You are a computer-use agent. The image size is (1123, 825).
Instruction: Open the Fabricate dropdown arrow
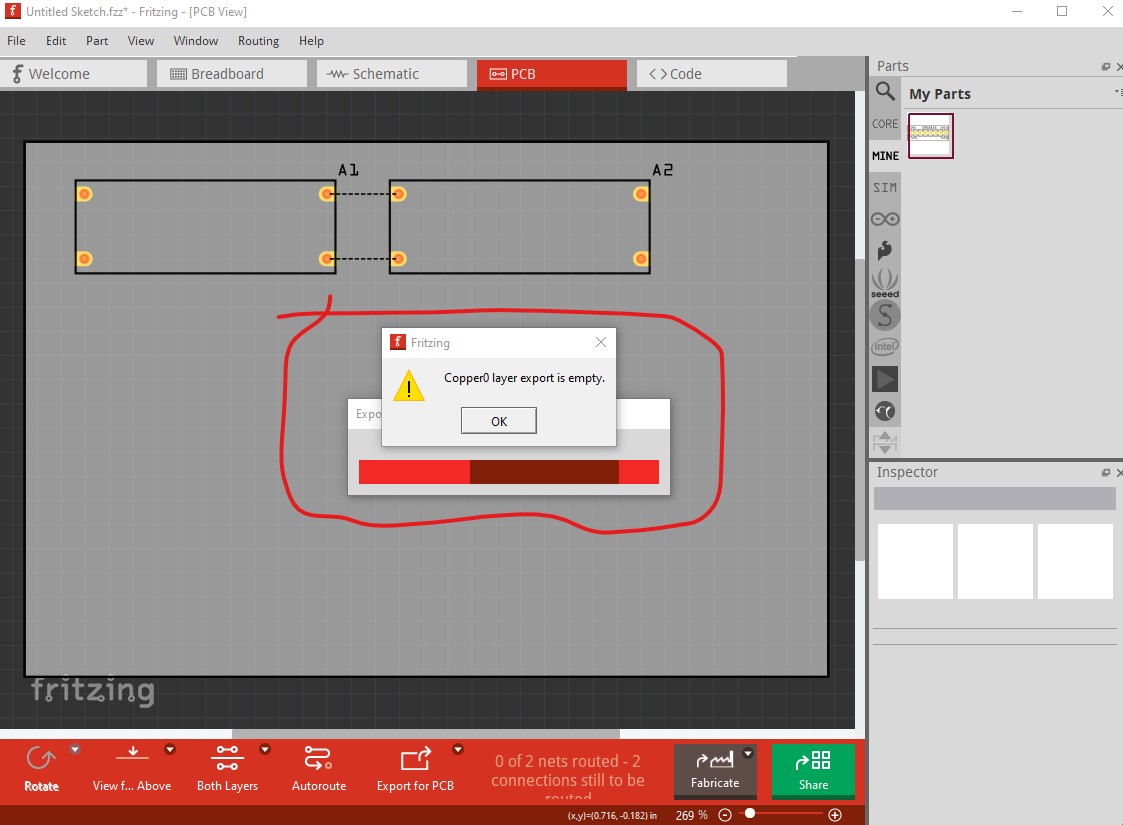[x=748, y=753]
